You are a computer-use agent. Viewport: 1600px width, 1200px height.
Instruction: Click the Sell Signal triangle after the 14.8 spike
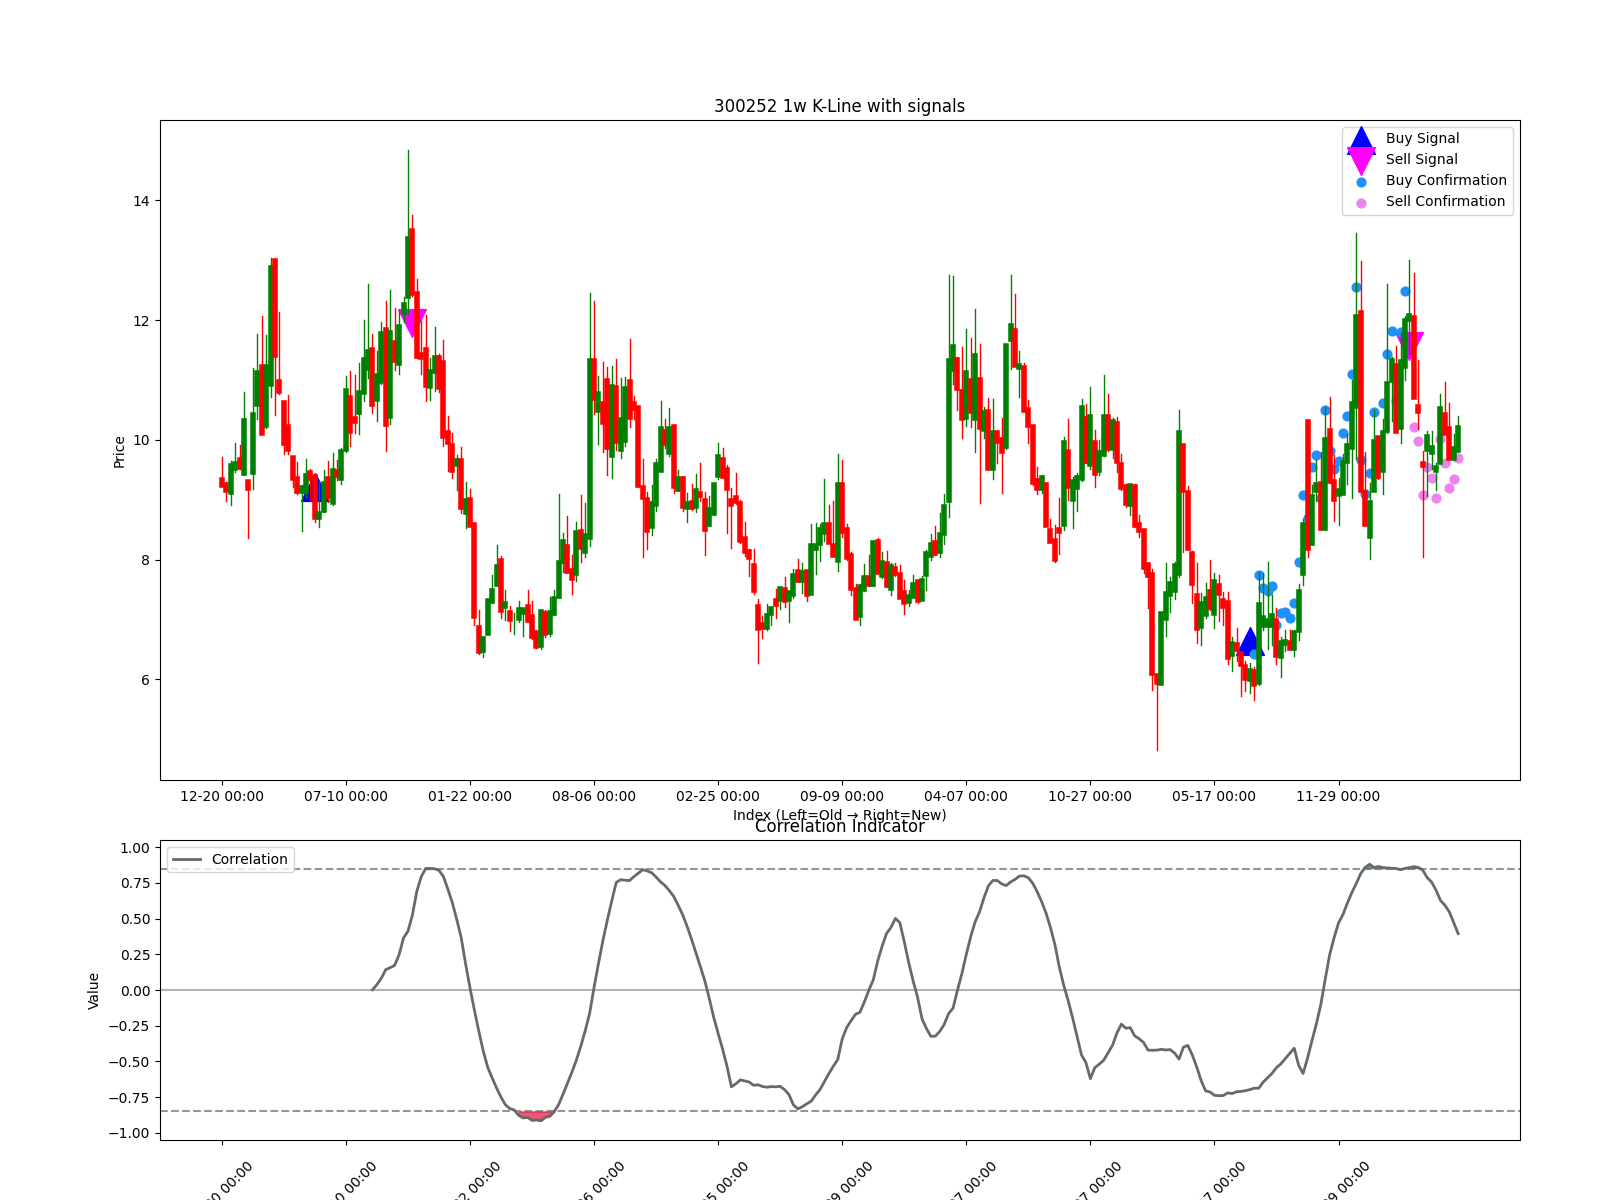click(x=412, y=323)
